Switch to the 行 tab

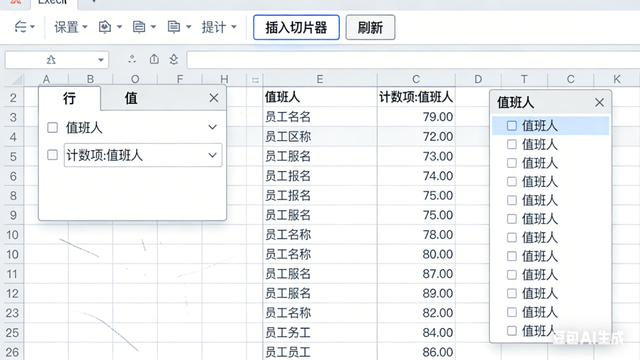(69, 98)
